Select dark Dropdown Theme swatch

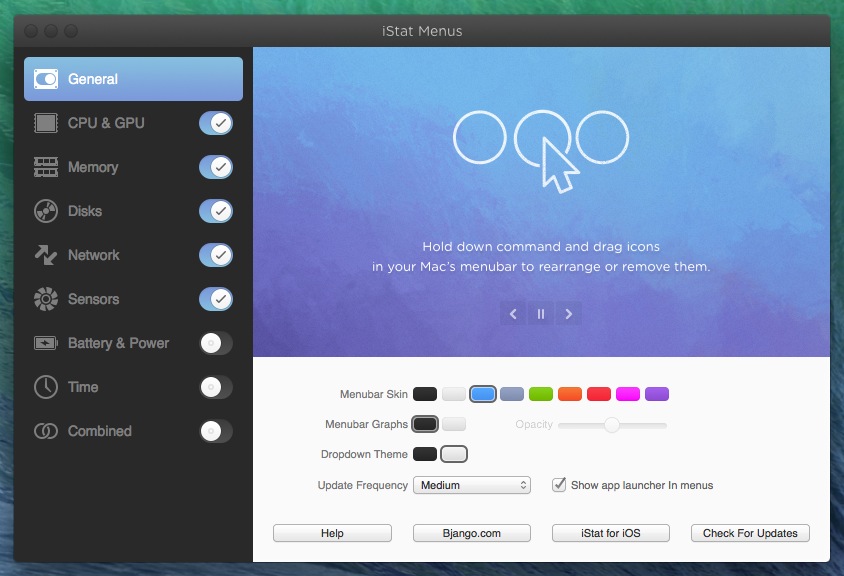[x=425, y=454]
